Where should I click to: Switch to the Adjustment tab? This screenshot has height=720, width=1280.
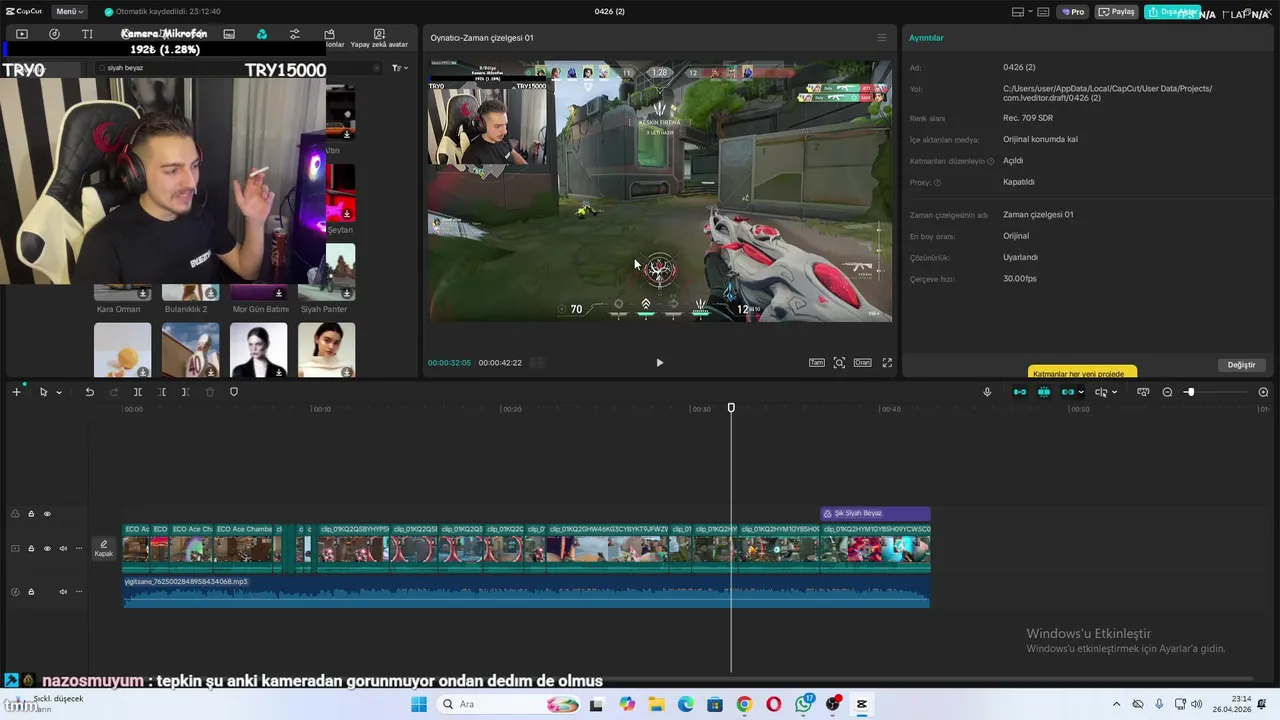[x=294, y=34]
